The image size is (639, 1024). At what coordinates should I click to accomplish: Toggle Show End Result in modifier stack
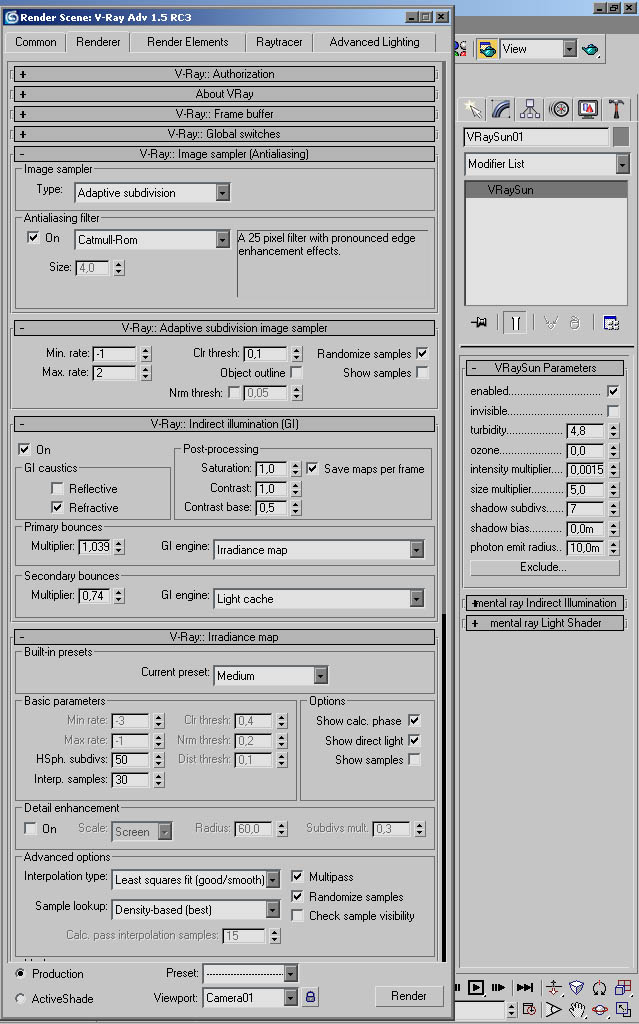(516, 323)
